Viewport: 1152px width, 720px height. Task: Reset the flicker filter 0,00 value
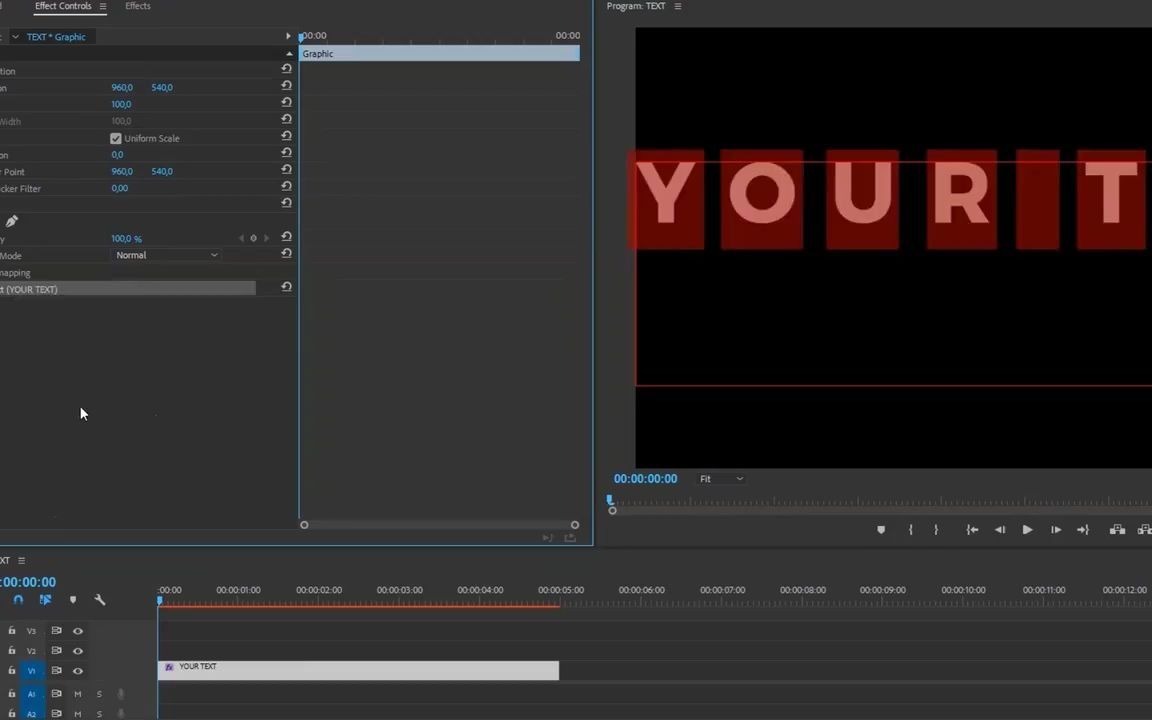287,187
